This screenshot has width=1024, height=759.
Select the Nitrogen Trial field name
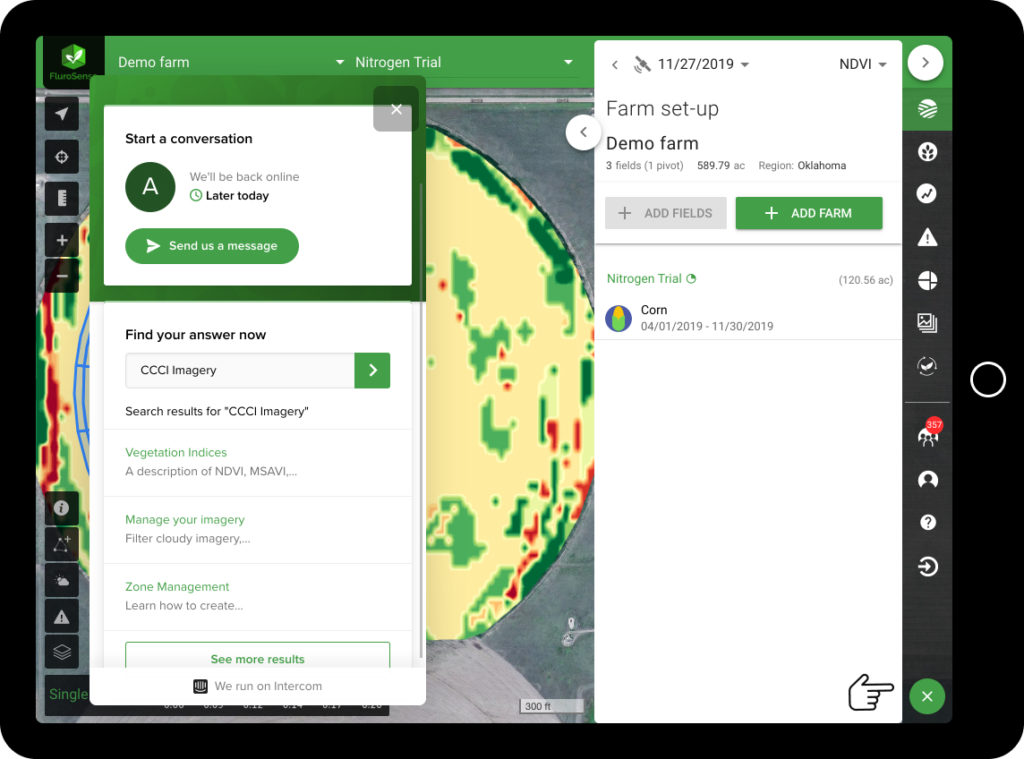pos(644,278)
